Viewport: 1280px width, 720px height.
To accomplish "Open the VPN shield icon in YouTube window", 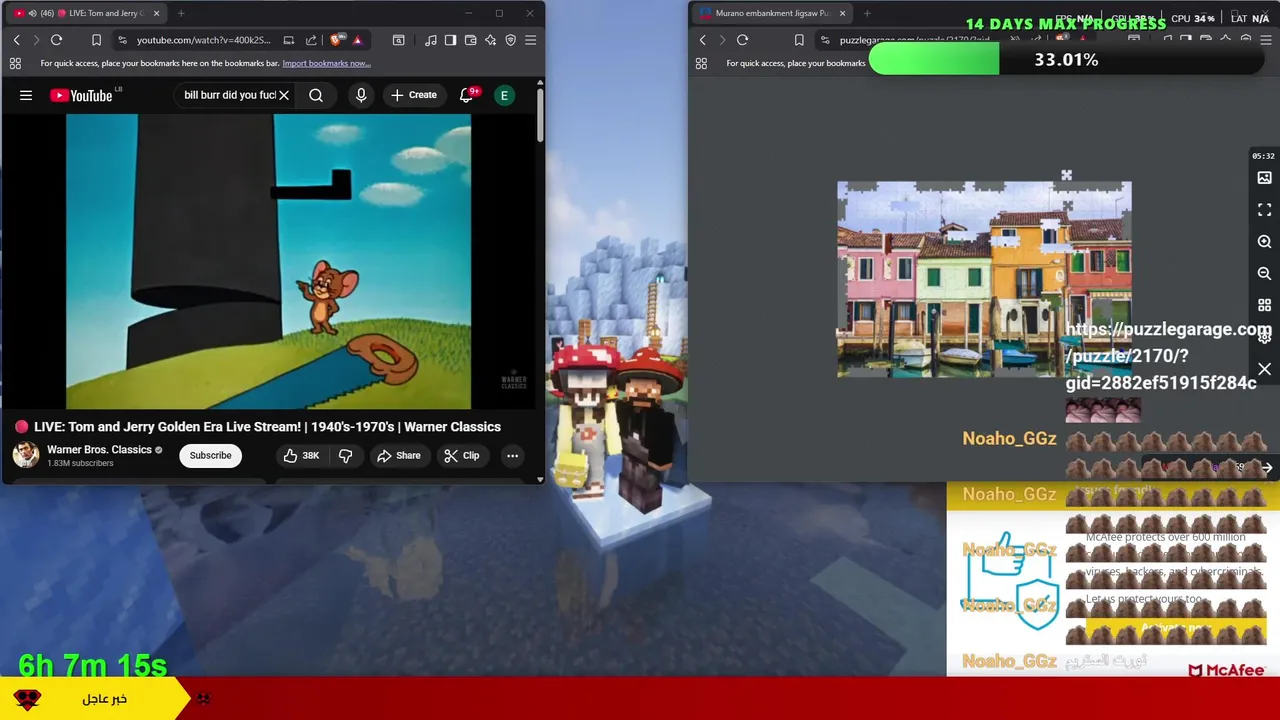I will click(510, 40).
